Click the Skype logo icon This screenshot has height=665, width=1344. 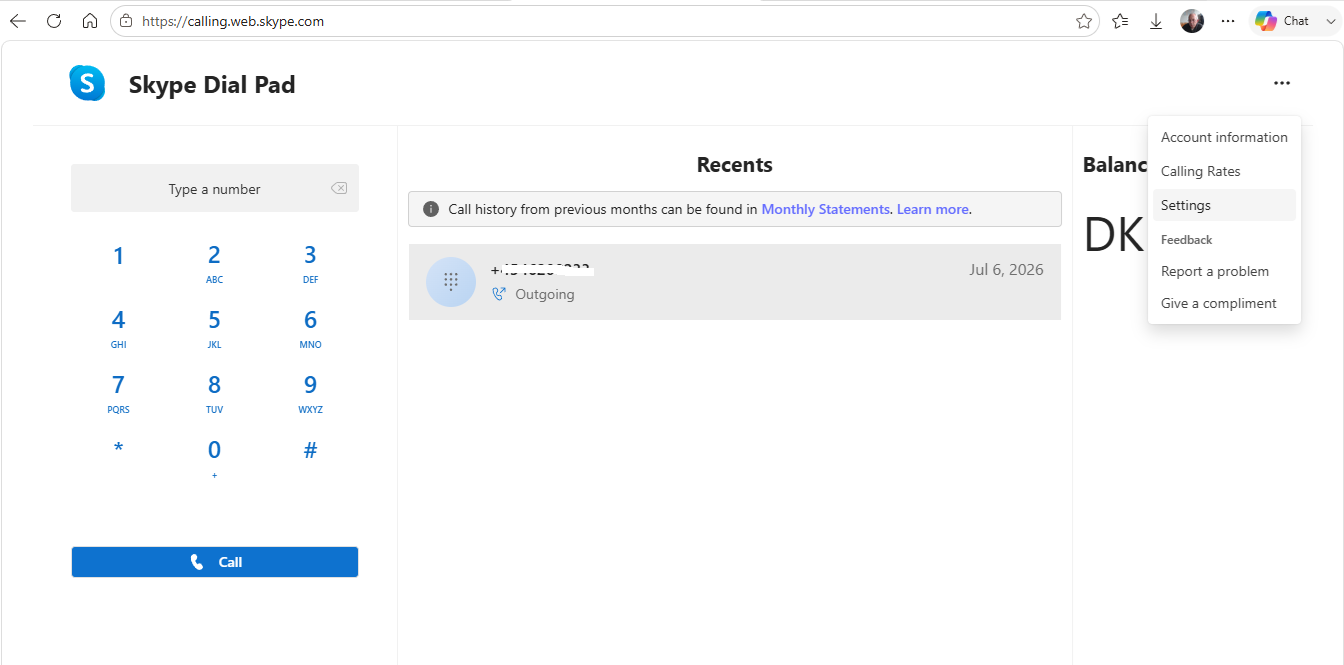click(87, 83)
